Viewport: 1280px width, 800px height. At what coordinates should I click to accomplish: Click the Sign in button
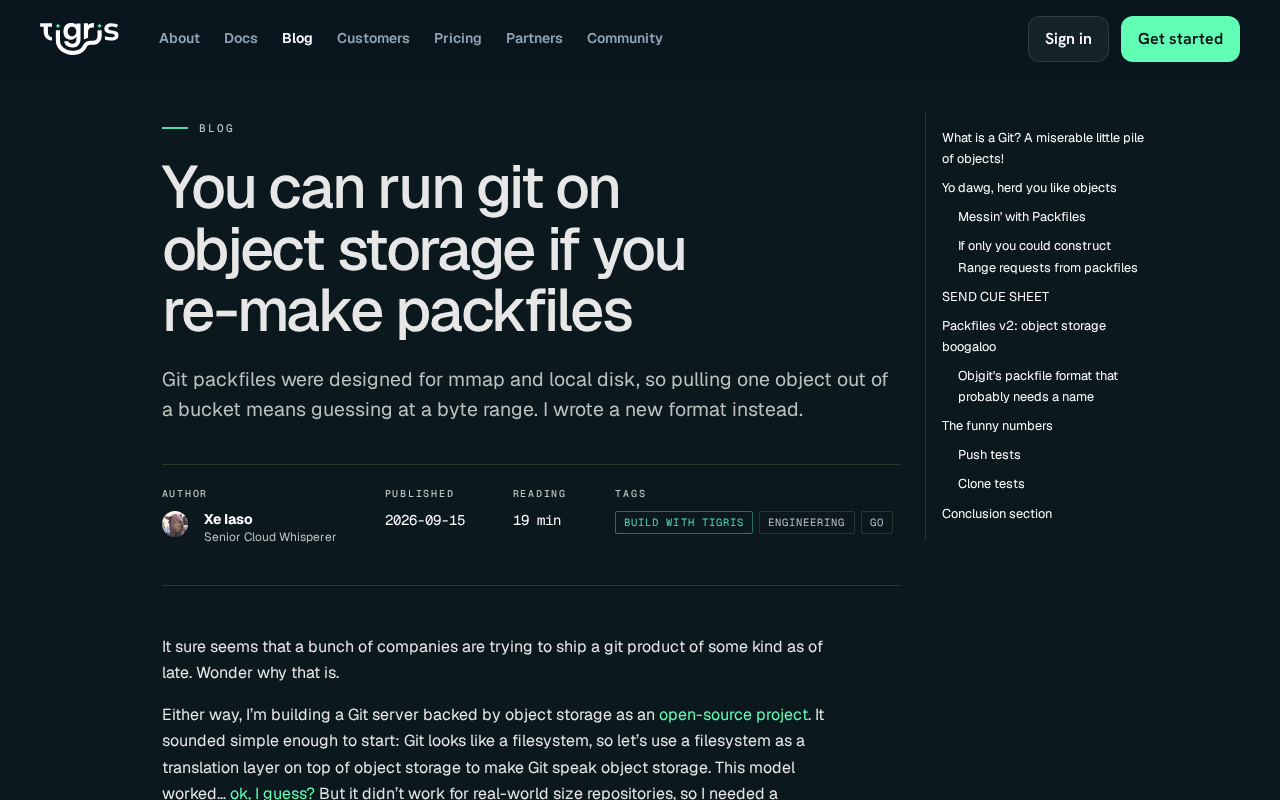click(x=1068, y=39)
